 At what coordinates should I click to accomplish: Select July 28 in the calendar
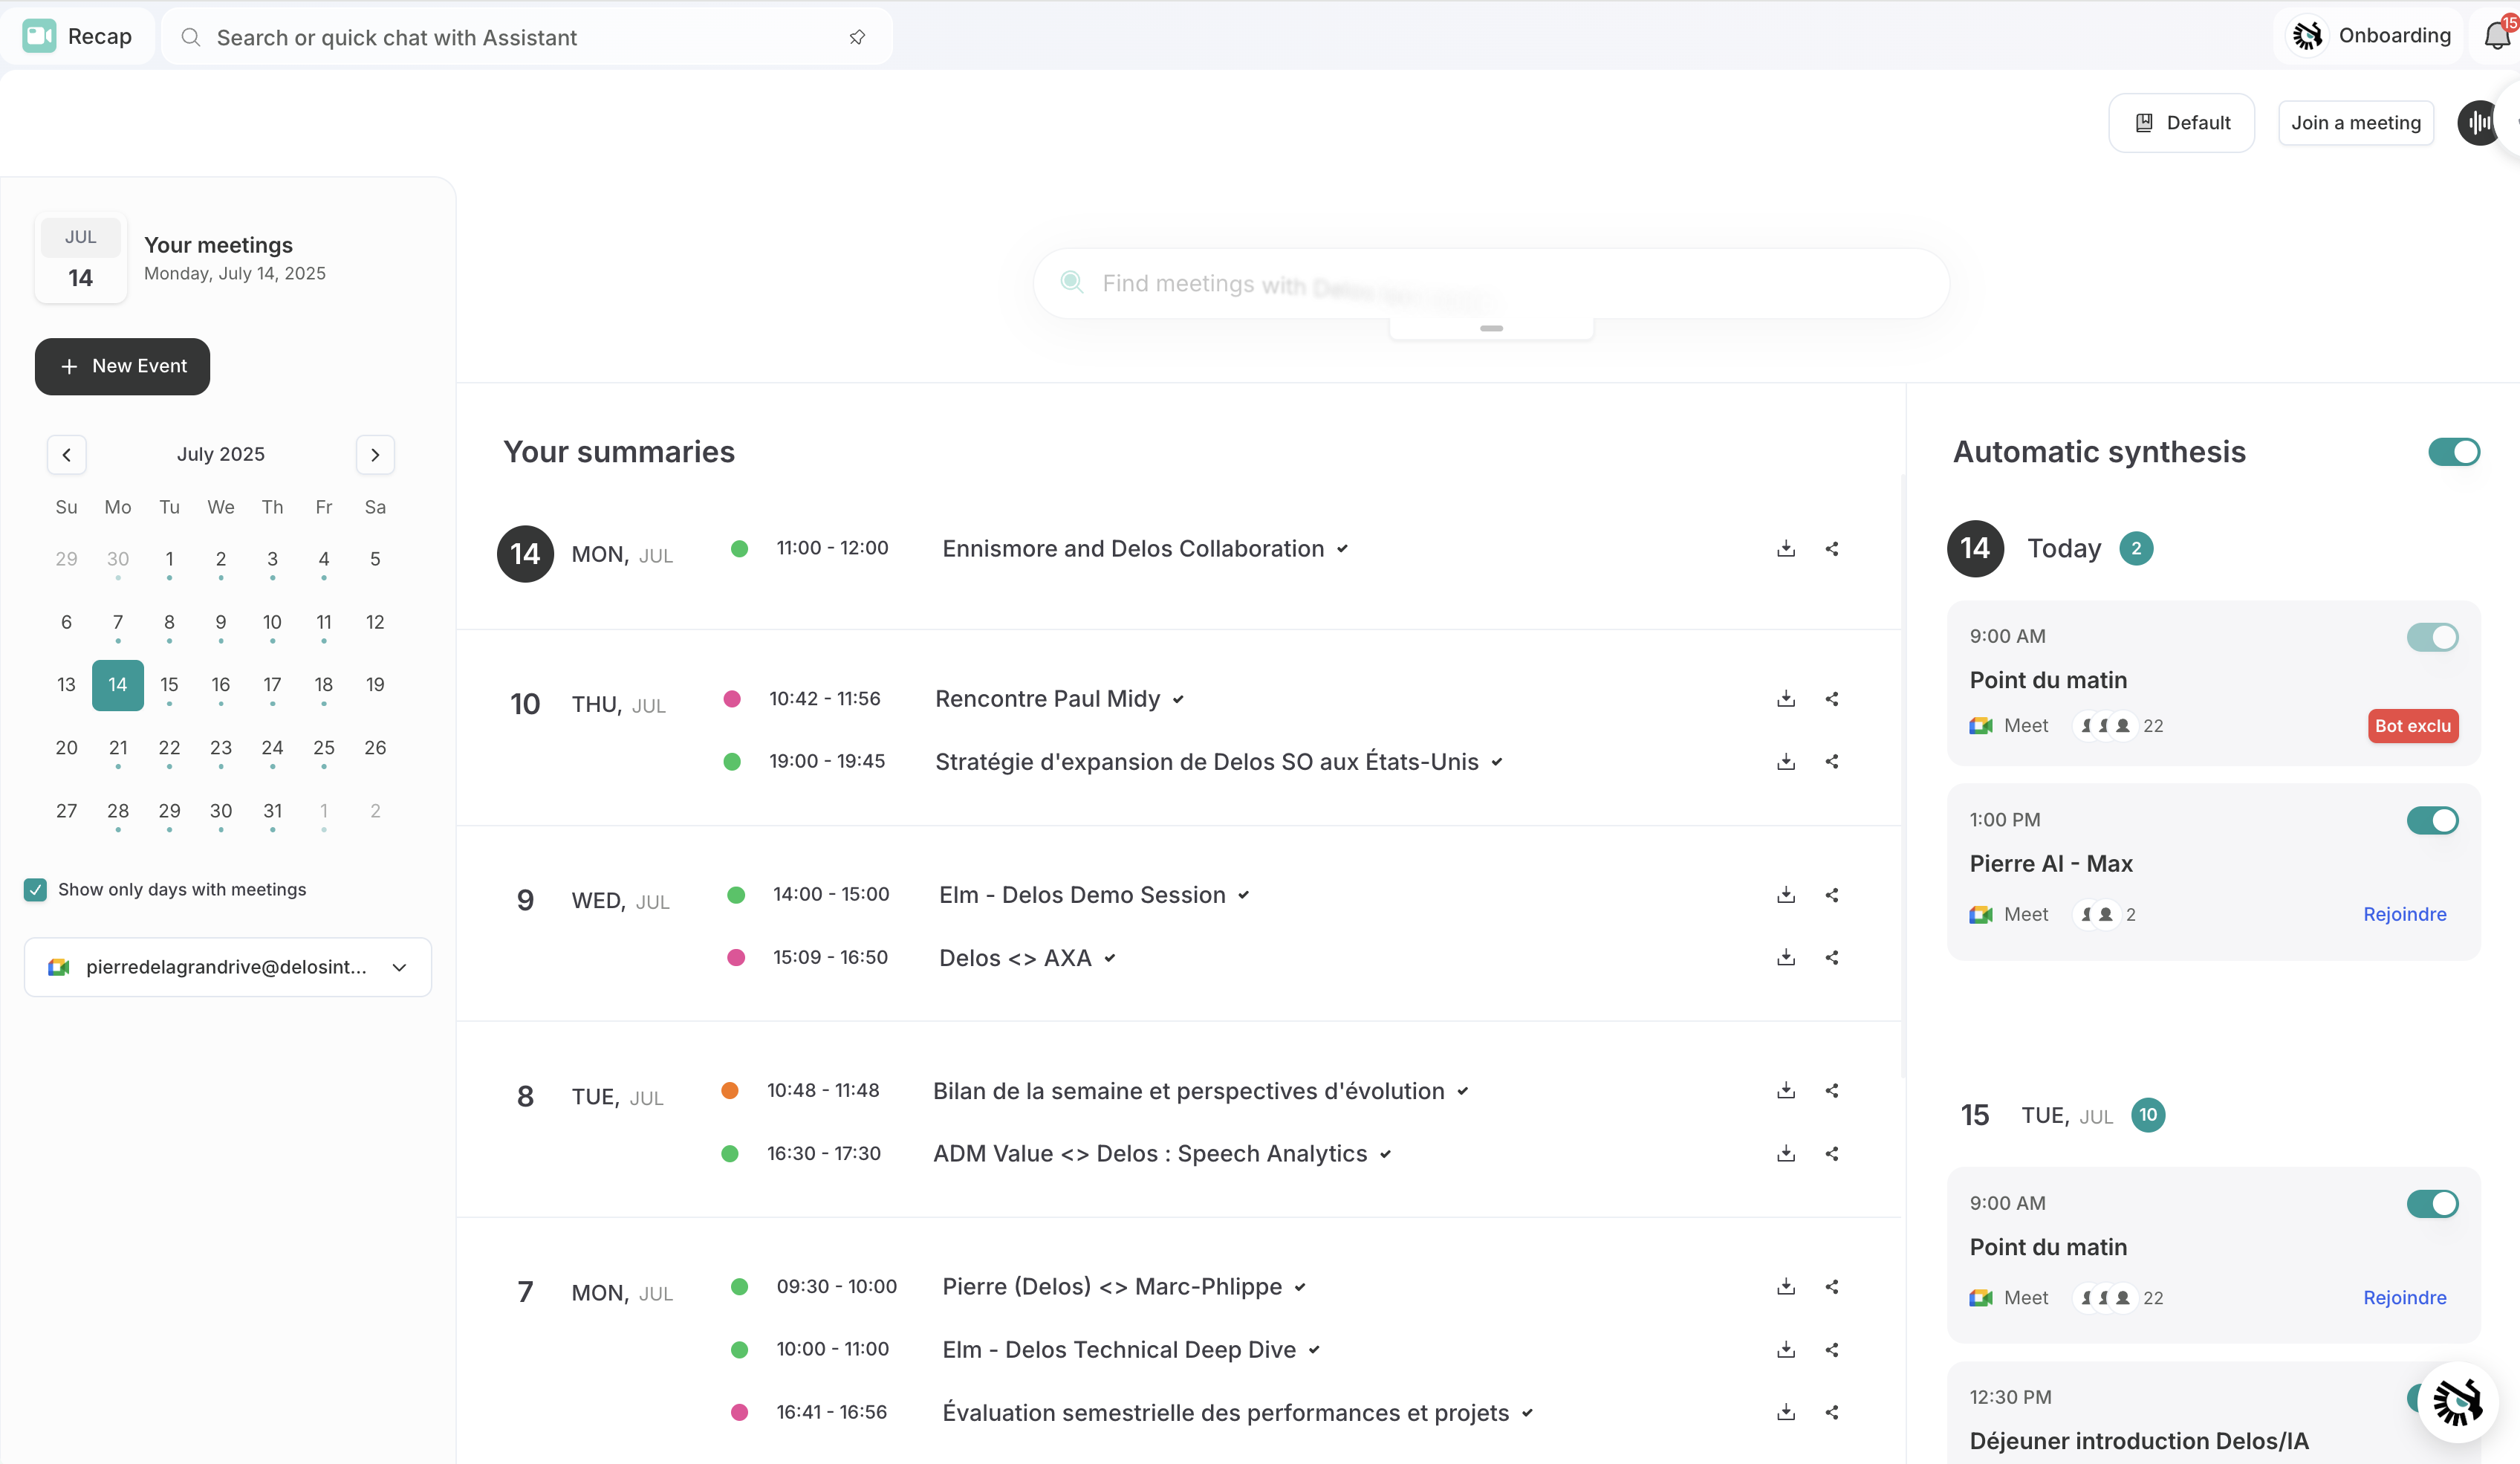118,811
